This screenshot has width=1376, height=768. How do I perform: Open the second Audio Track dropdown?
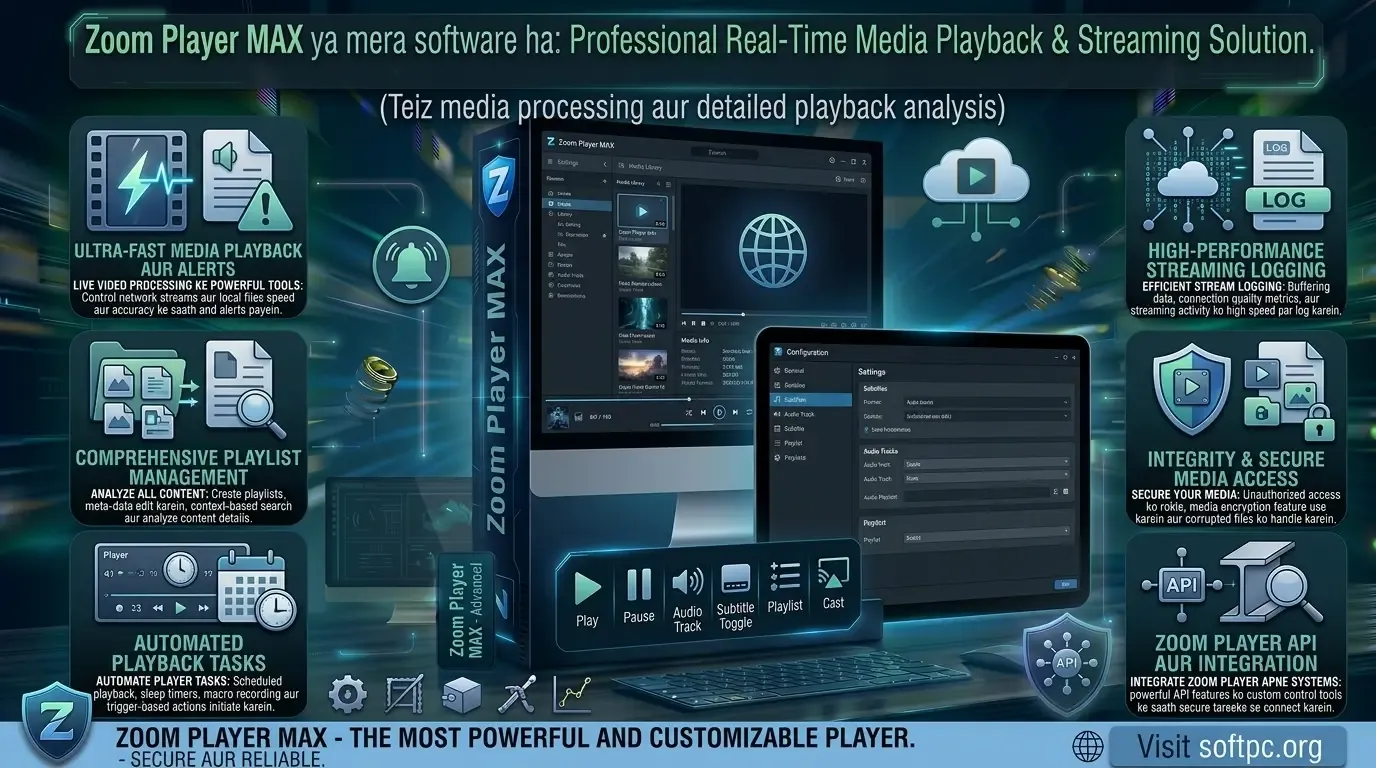pos(985,478)
